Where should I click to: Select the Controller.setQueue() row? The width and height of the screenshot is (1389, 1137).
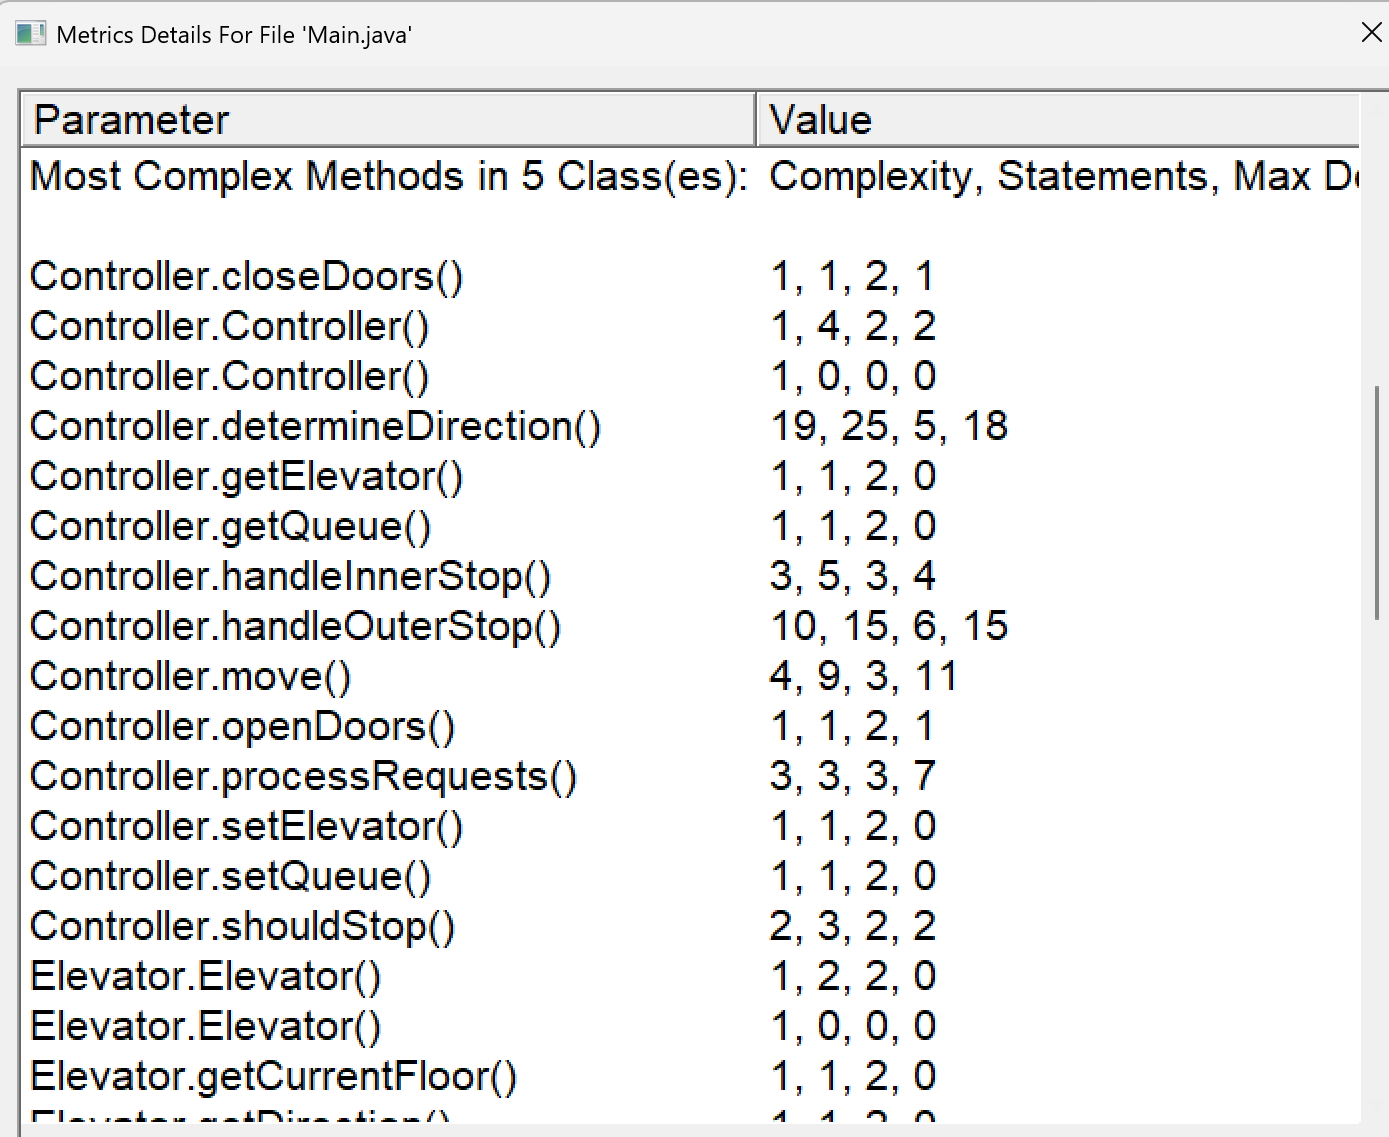tap(231, 877)
